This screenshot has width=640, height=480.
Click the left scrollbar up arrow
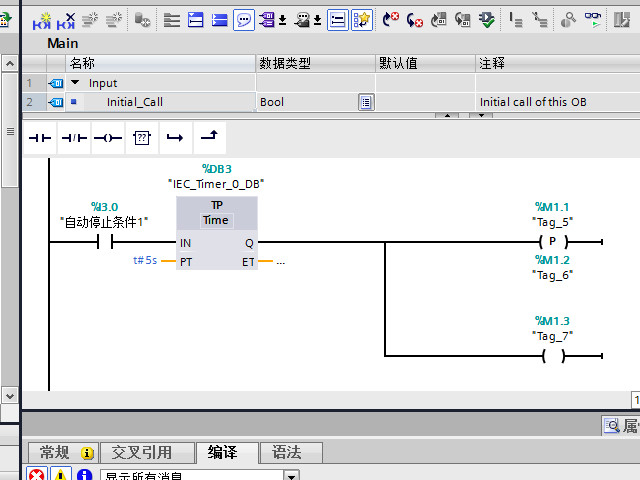pos(10,64)
